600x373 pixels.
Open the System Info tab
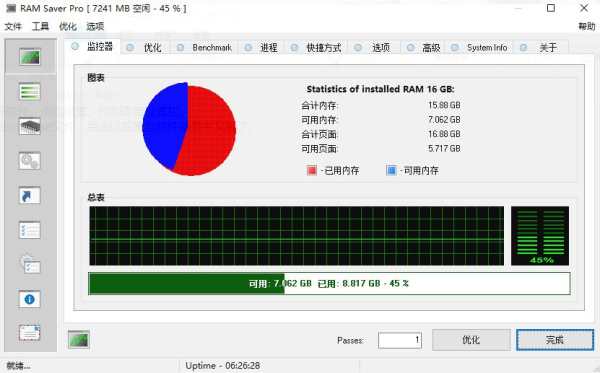[x=480, y=47]
